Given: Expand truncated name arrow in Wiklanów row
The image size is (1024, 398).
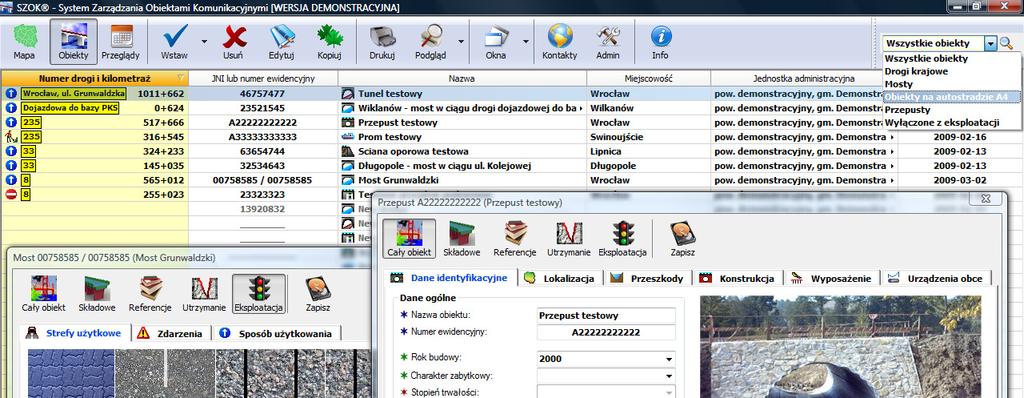Looking at the screenshot, I should [x=581, y=108].
